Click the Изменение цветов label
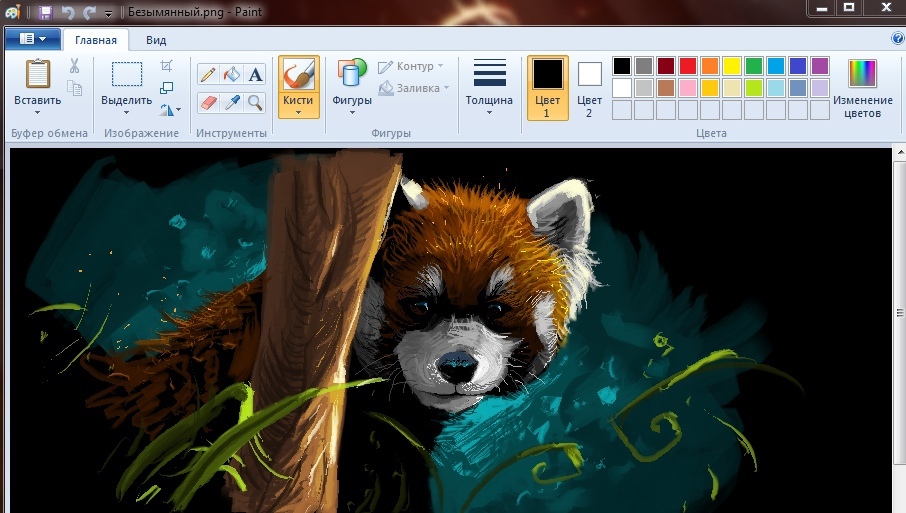The width and height of the screenshot is (906, 513). (x=862, y=106)
